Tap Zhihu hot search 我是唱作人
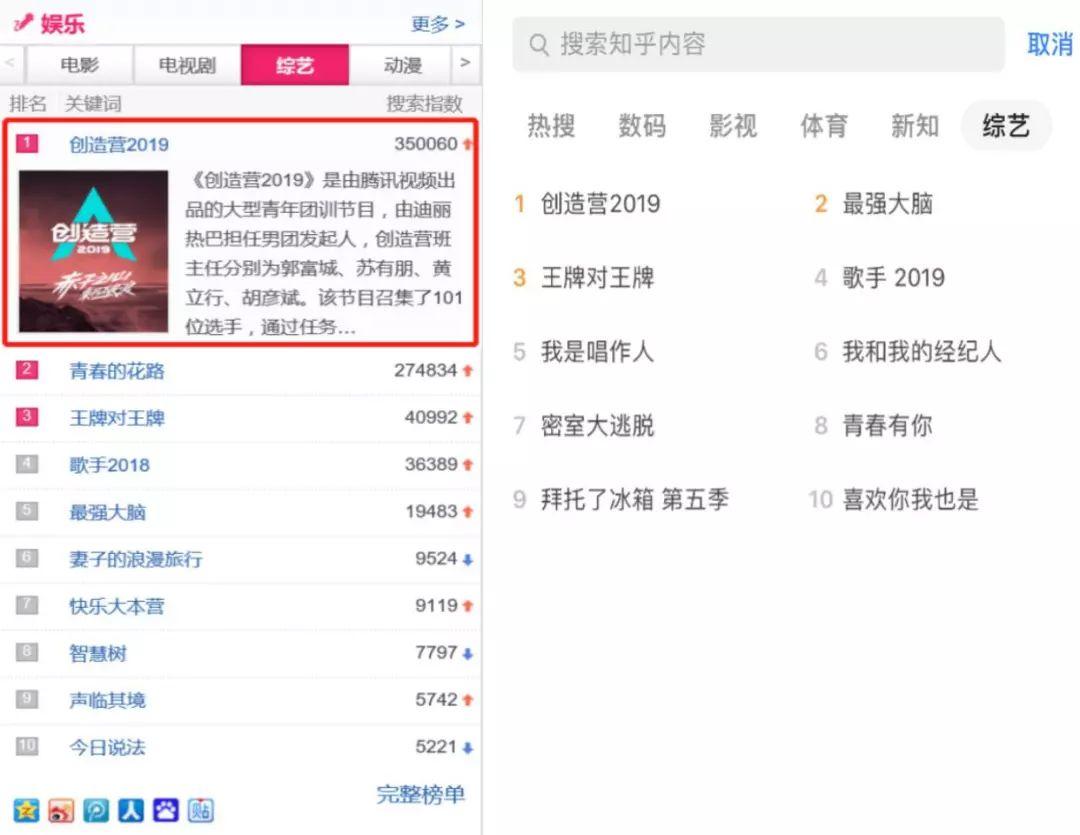Viewport: 1080px width, 835px height. [x=596, y=351]
